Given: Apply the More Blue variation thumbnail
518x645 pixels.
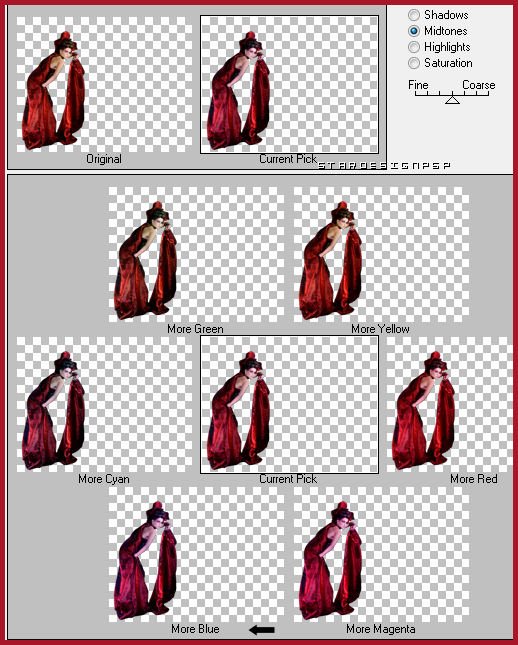Looking at the screenshot, I should [196, 555].
